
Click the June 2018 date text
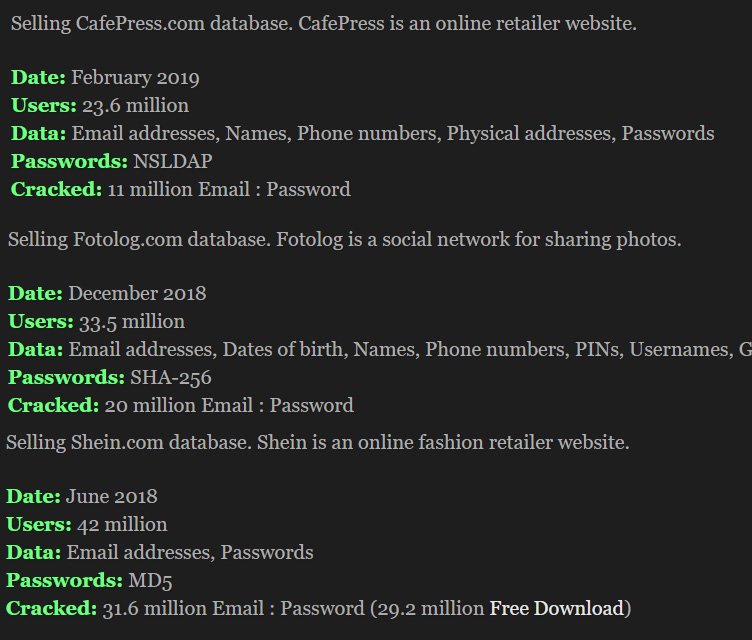[112, 497]
